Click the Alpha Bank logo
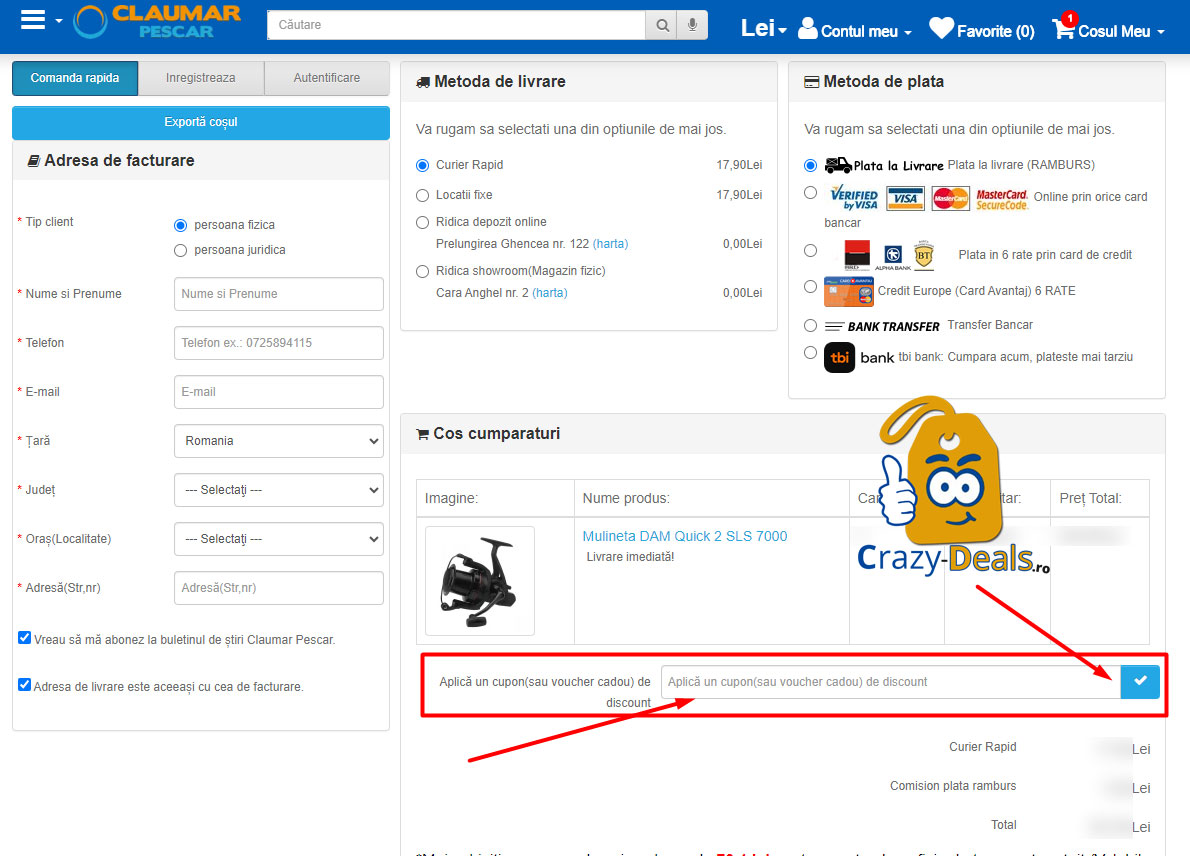This screenshot has height=856, width=1190. 893,256
